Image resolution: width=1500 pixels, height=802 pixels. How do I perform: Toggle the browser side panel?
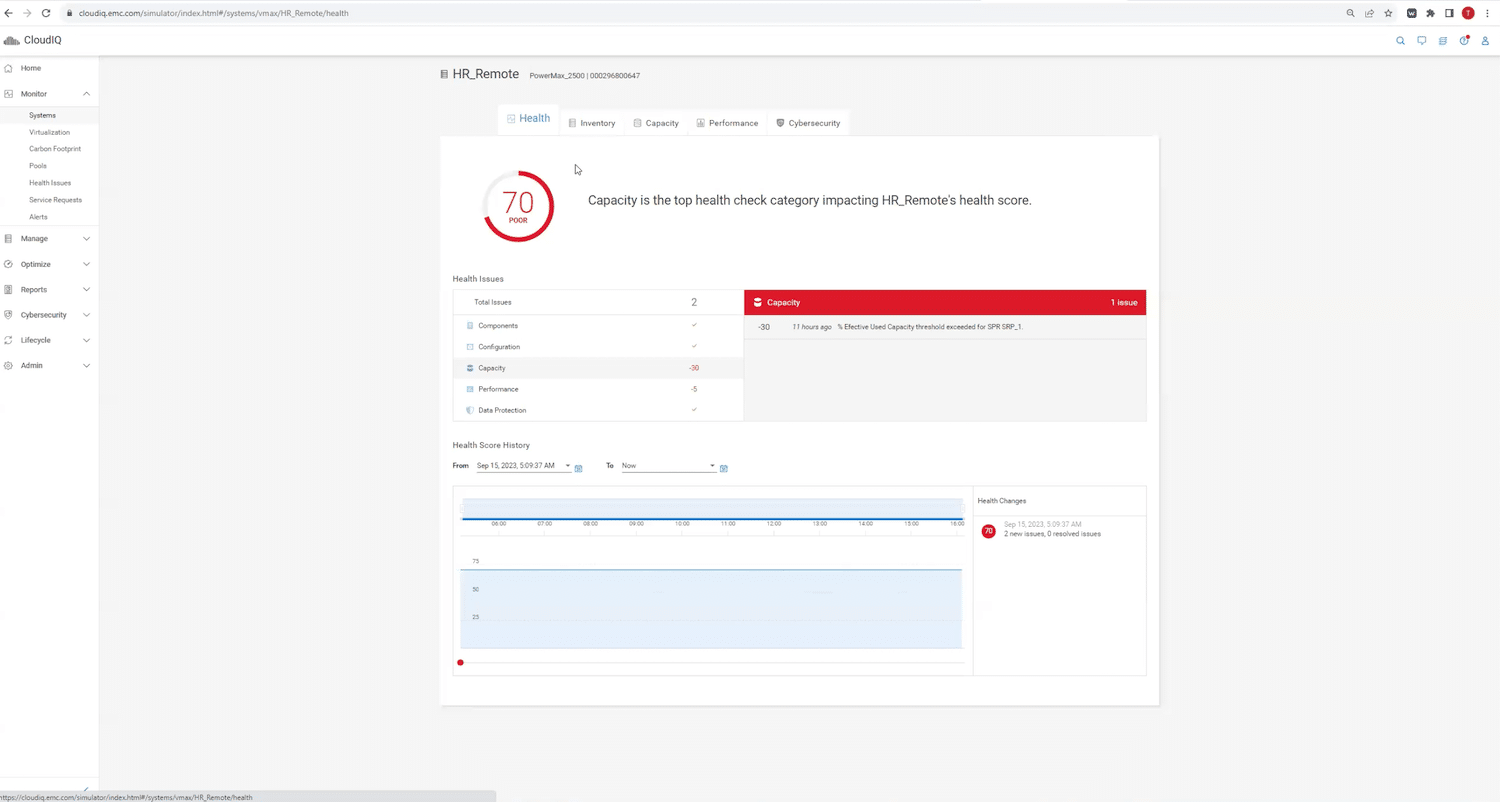pyautogui.click(x=1449, y=13)
